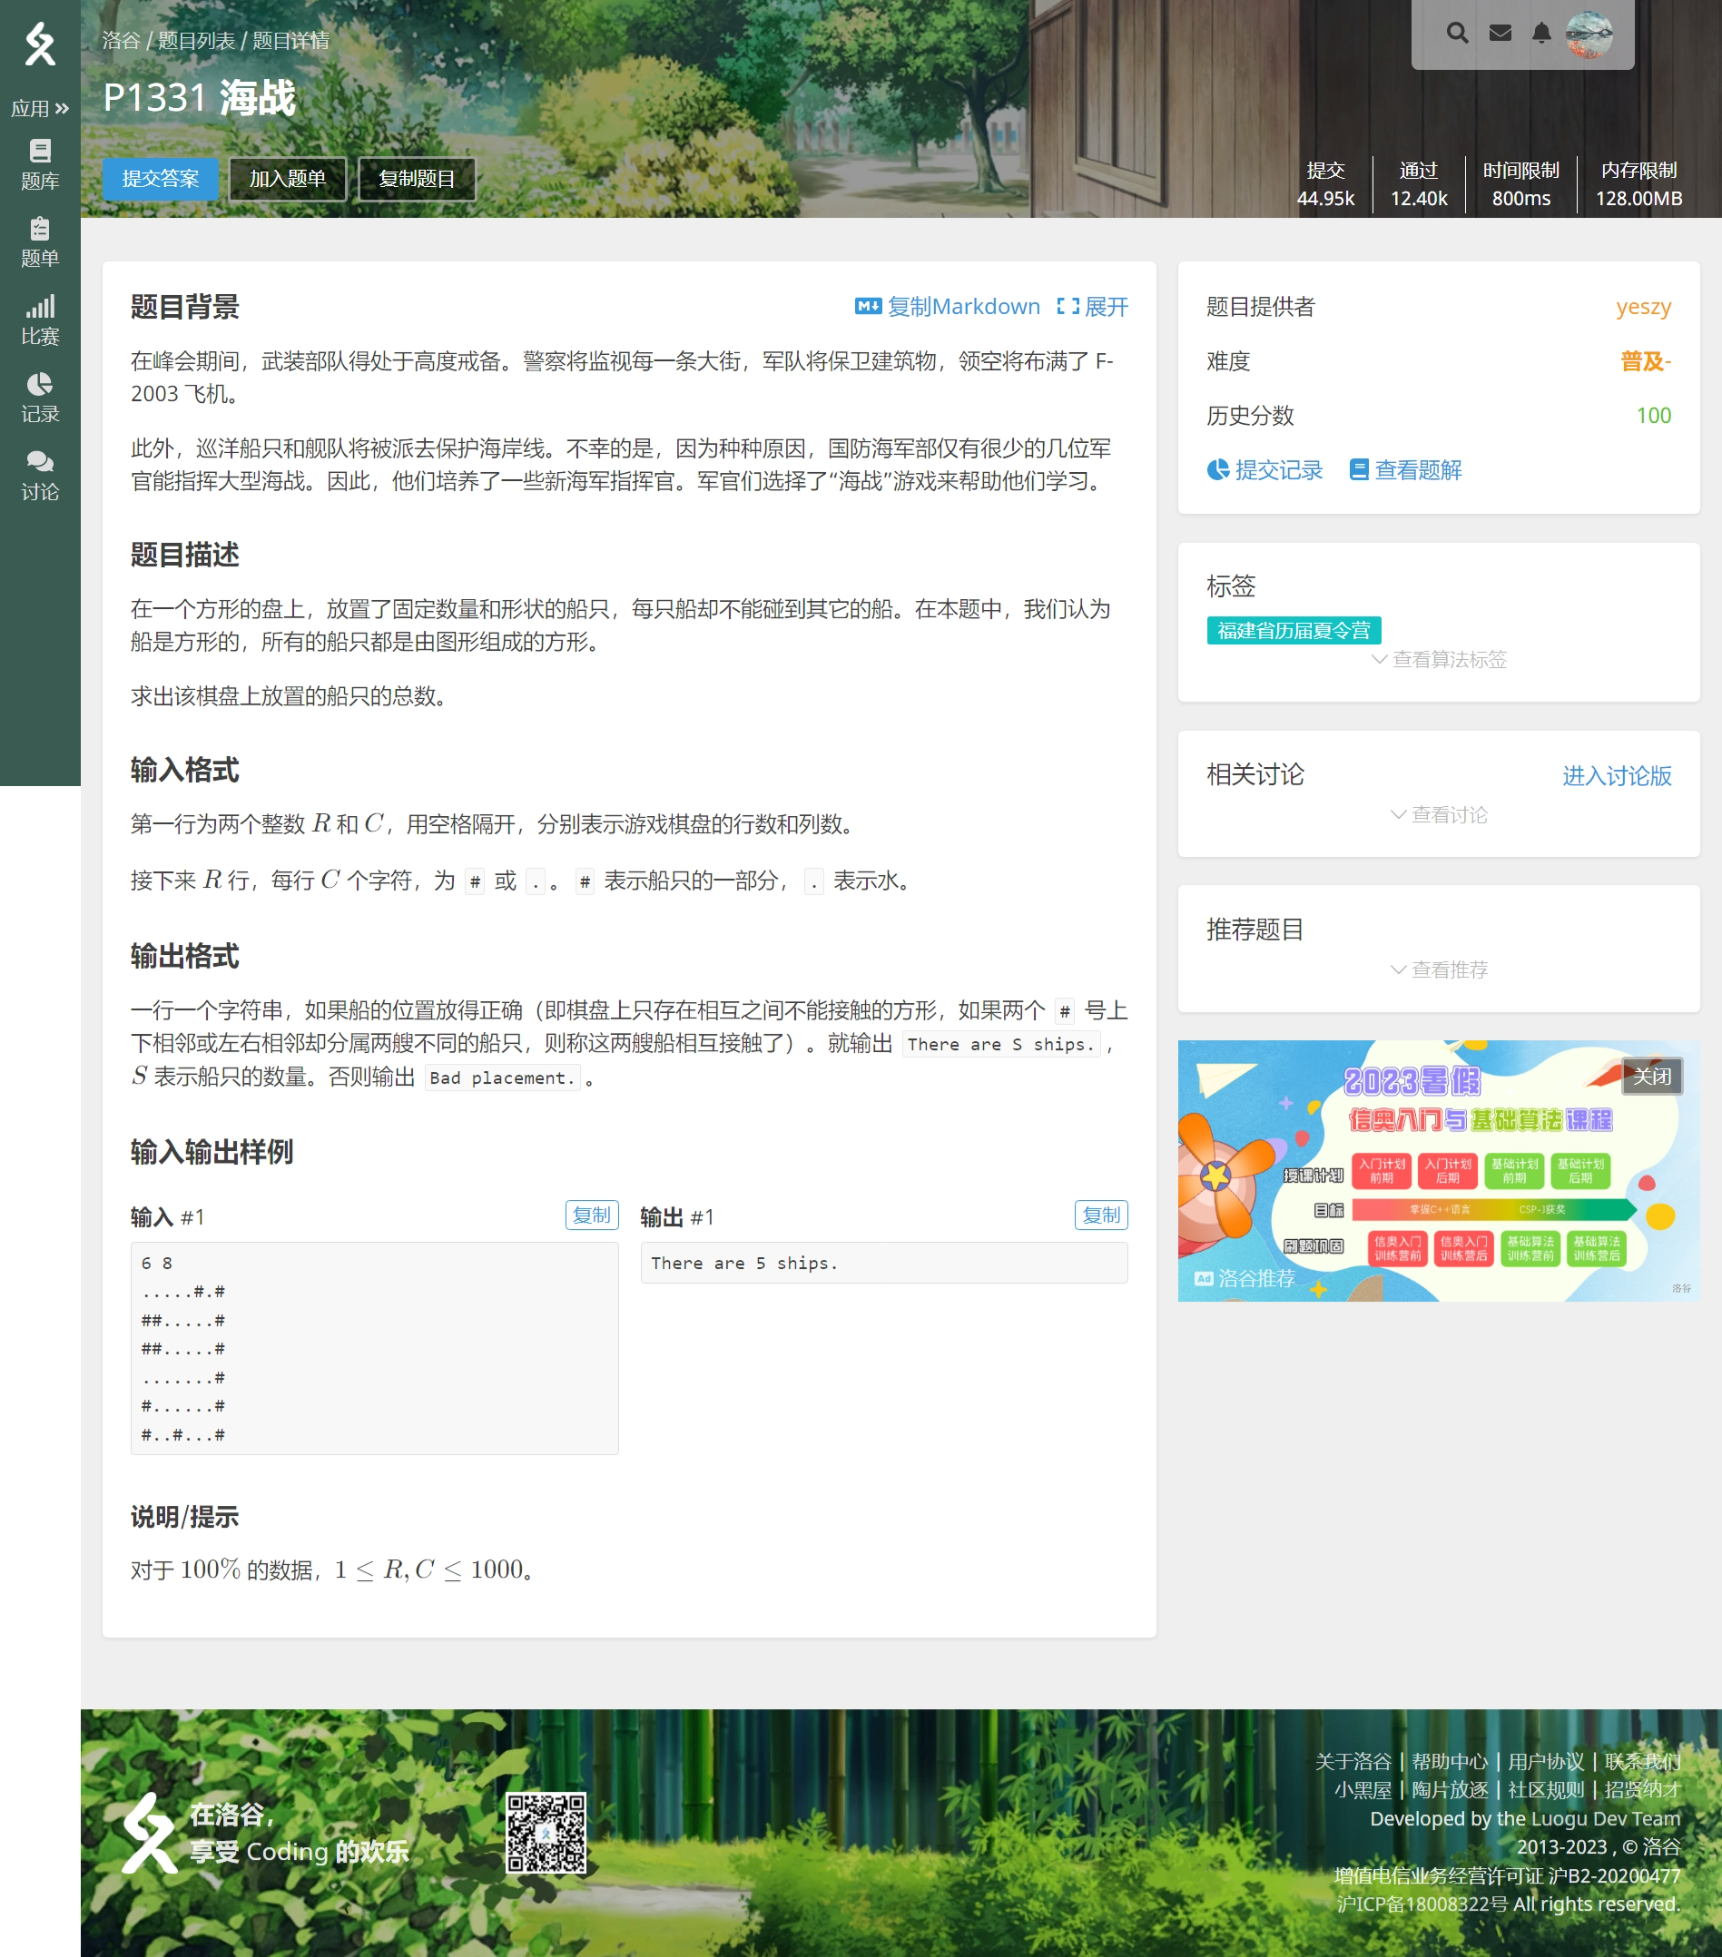Click 社区规则 footer link
The width and height of the screenshot is (1722, 1957).
(1546, 1790)
